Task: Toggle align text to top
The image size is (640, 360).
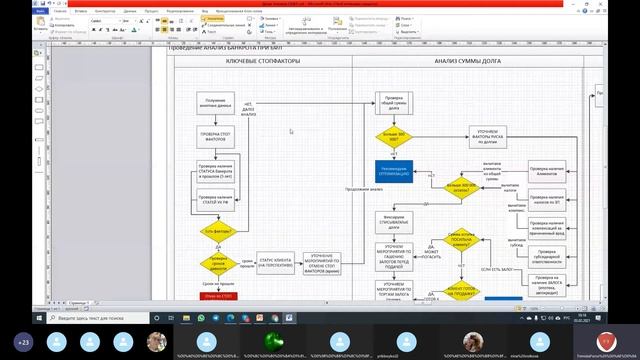Action: tap(157, 21)
